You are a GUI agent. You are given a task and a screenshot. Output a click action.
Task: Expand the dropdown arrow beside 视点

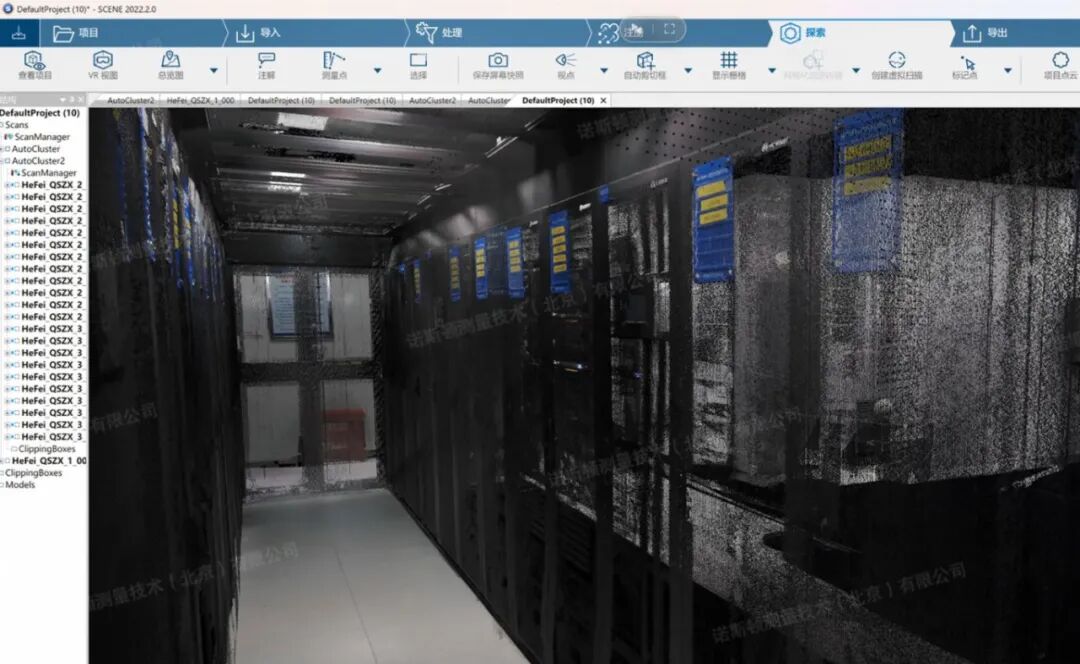click(603, 71)
